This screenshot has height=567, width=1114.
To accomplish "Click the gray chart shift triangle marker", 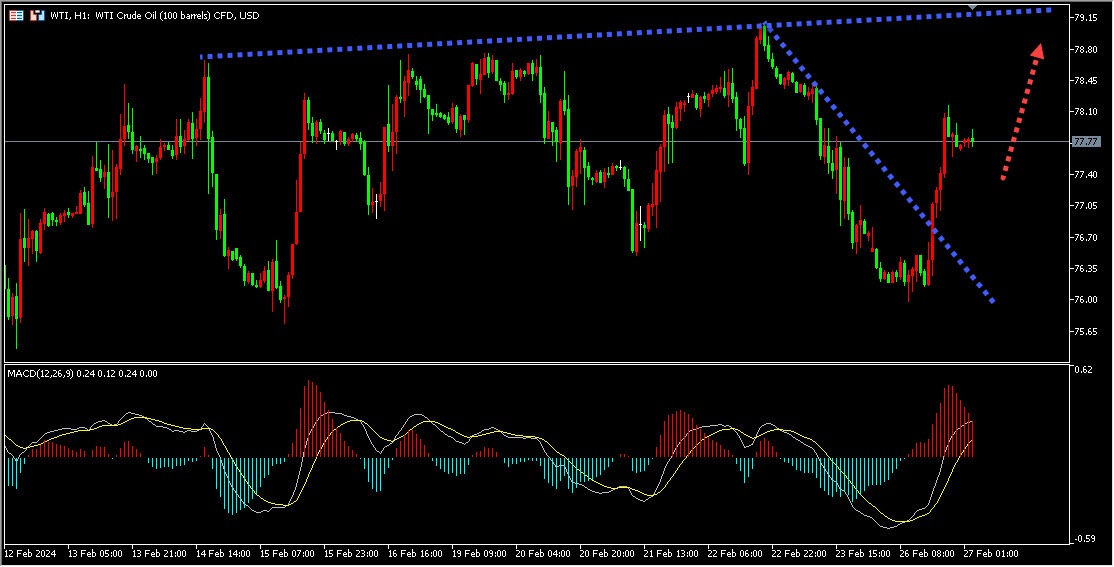I will 973,6.
